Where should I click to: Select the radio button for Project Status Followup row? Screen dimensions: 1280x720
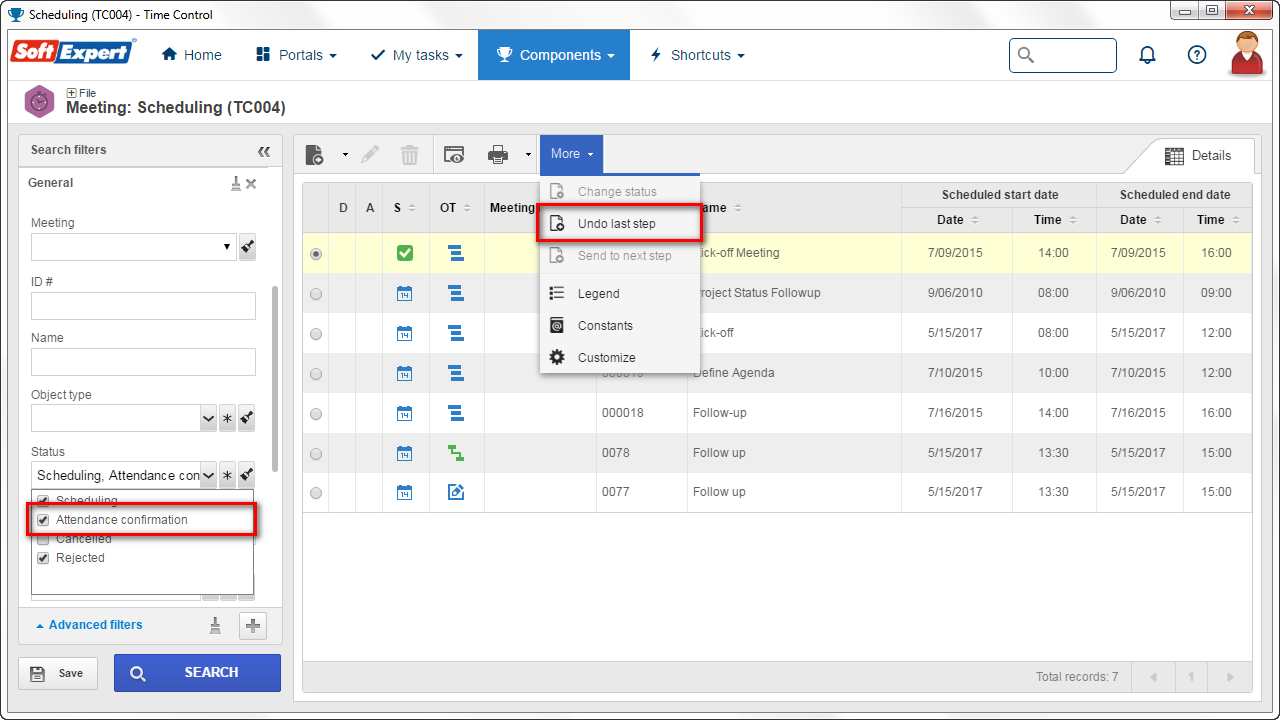[x=316, y=294]
